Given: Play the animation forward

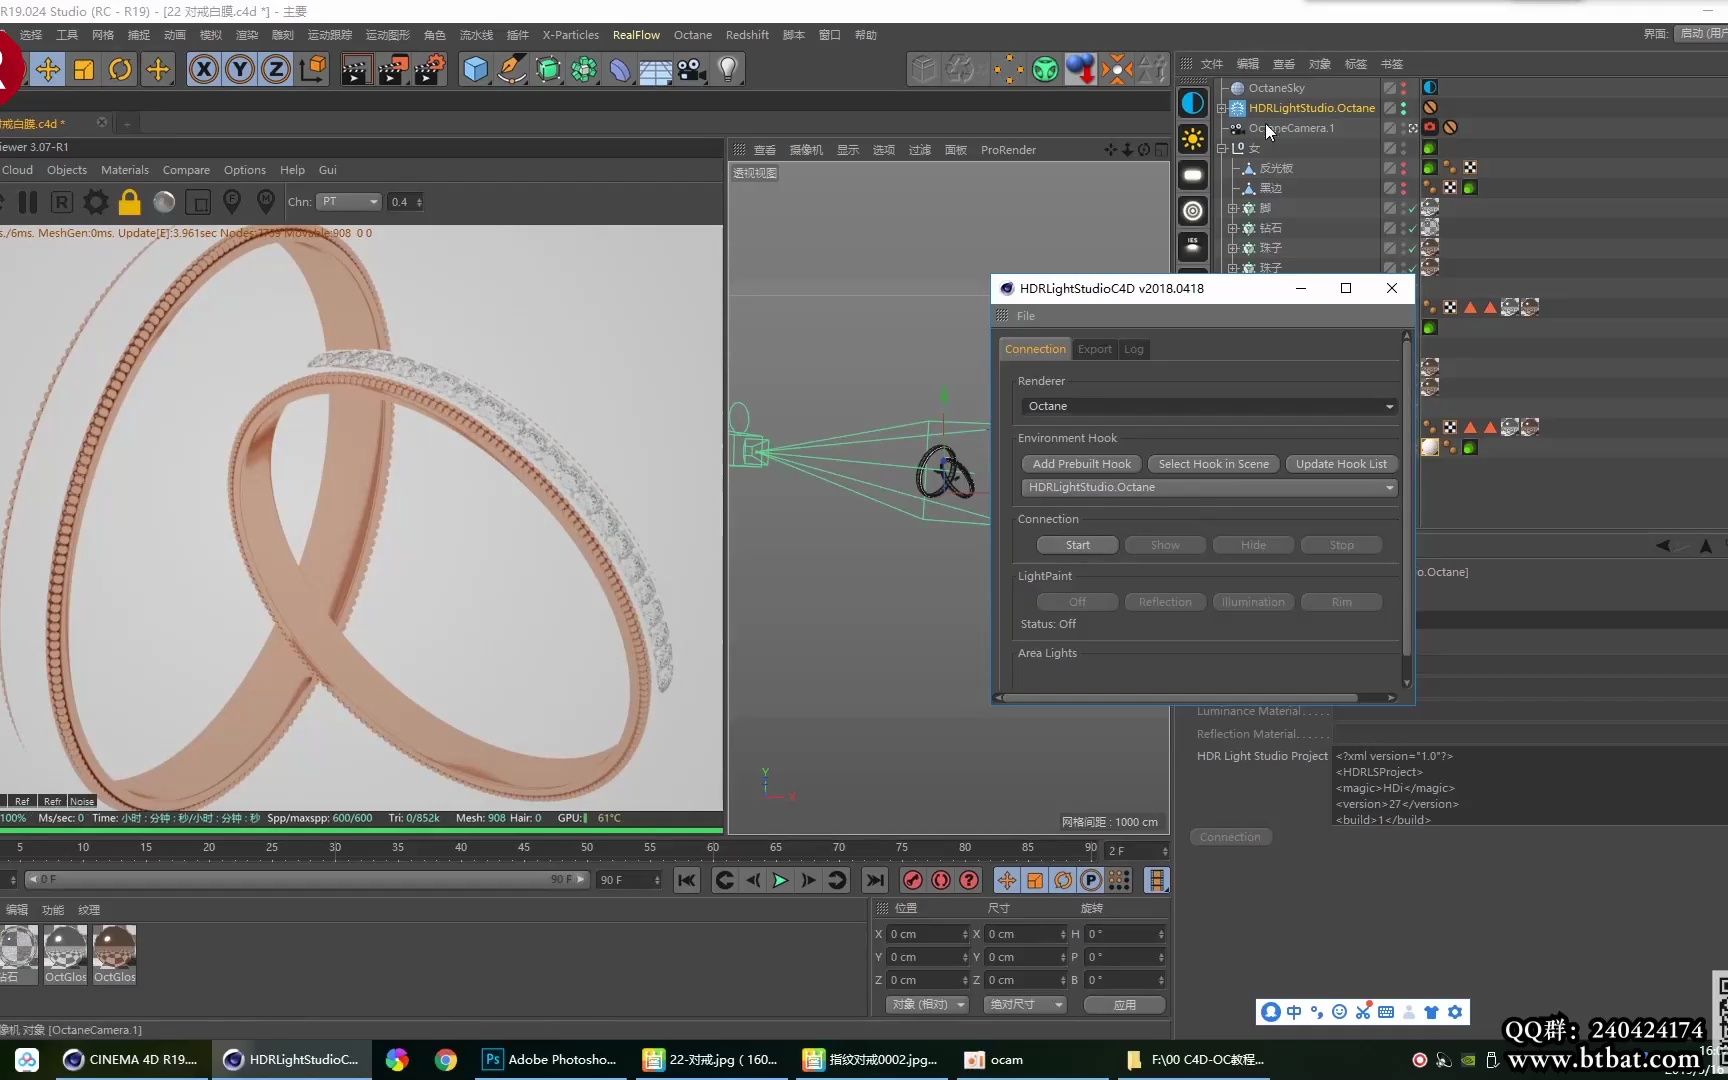Looking at the screenshot, I should 780,880.
